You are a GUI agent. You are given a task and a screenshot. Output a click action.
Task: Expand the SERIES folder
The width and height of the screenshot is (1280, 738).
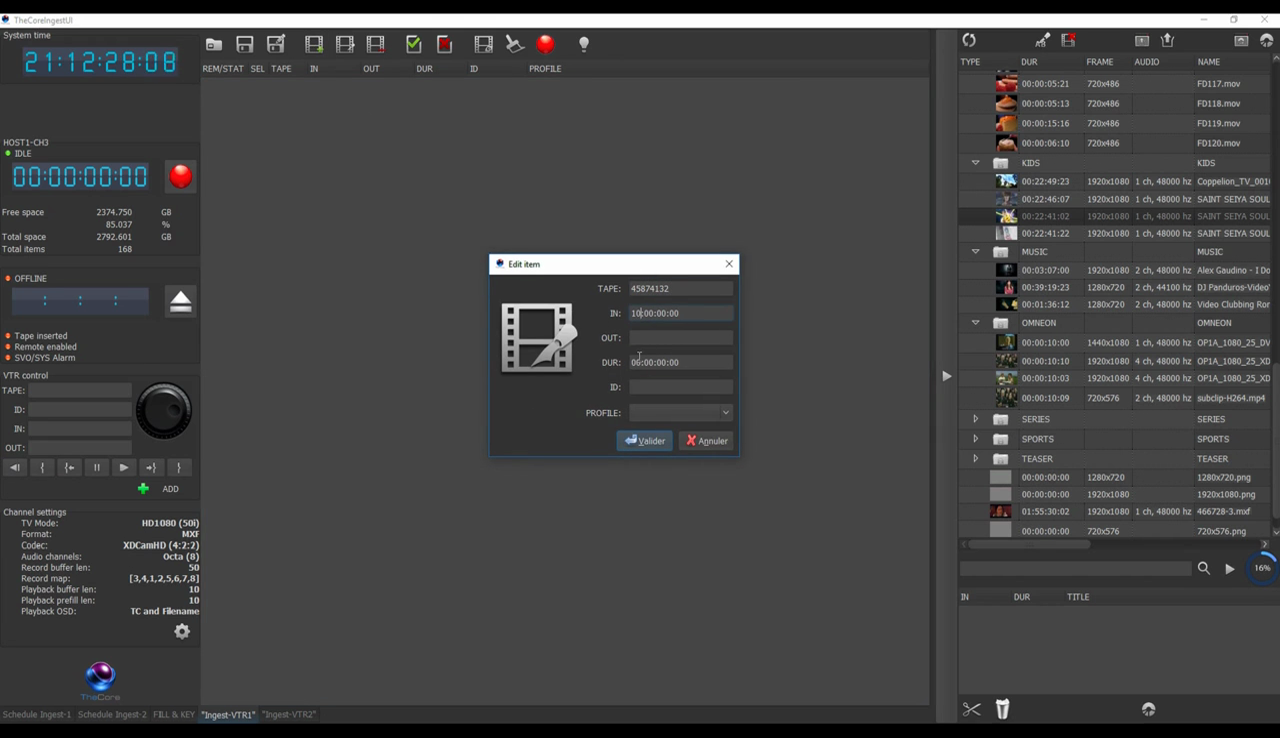coord(975,419)
